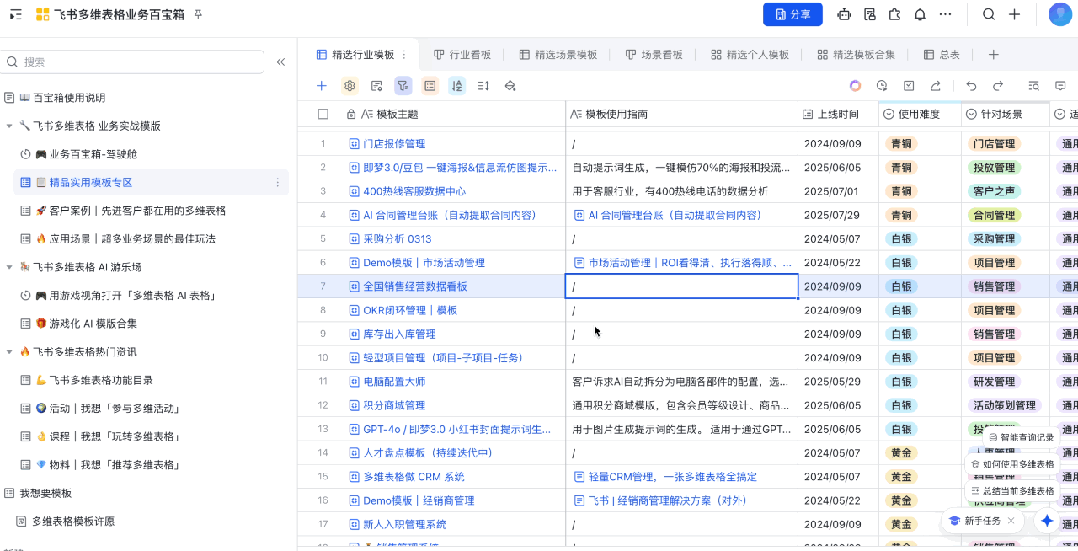
Task: Pin the document with the pin icon
Action: [x=197, y=14]
